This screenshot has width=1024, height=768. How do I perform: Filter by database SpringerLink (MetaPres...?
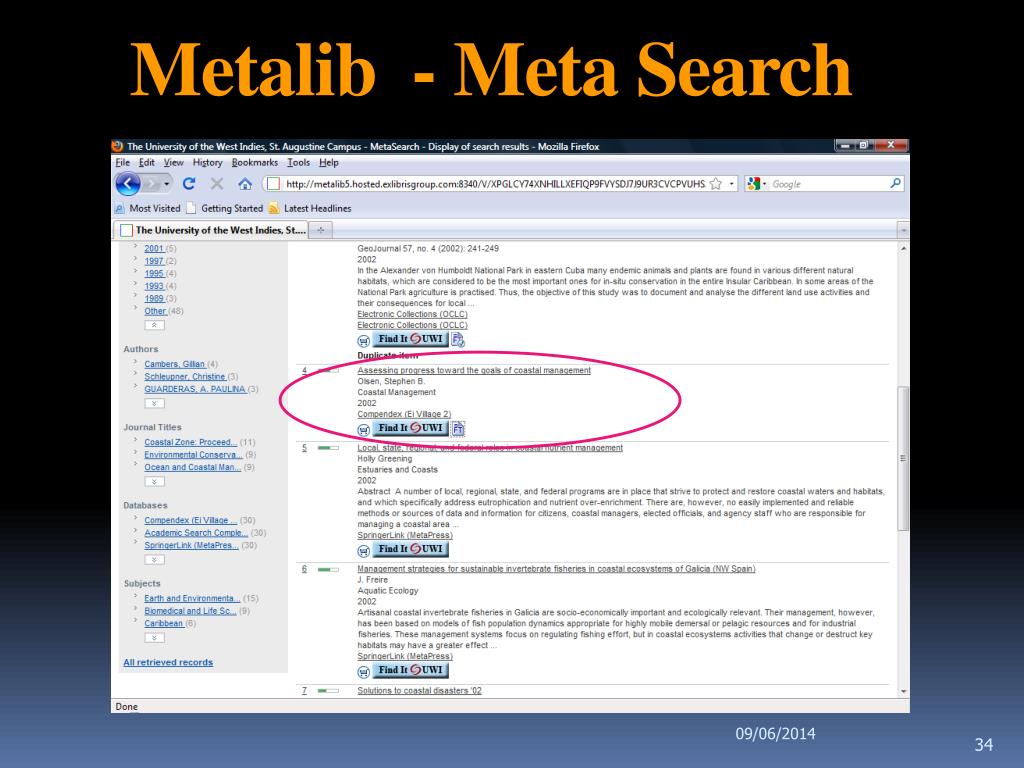pyautogui.click(x=191, y=545)
